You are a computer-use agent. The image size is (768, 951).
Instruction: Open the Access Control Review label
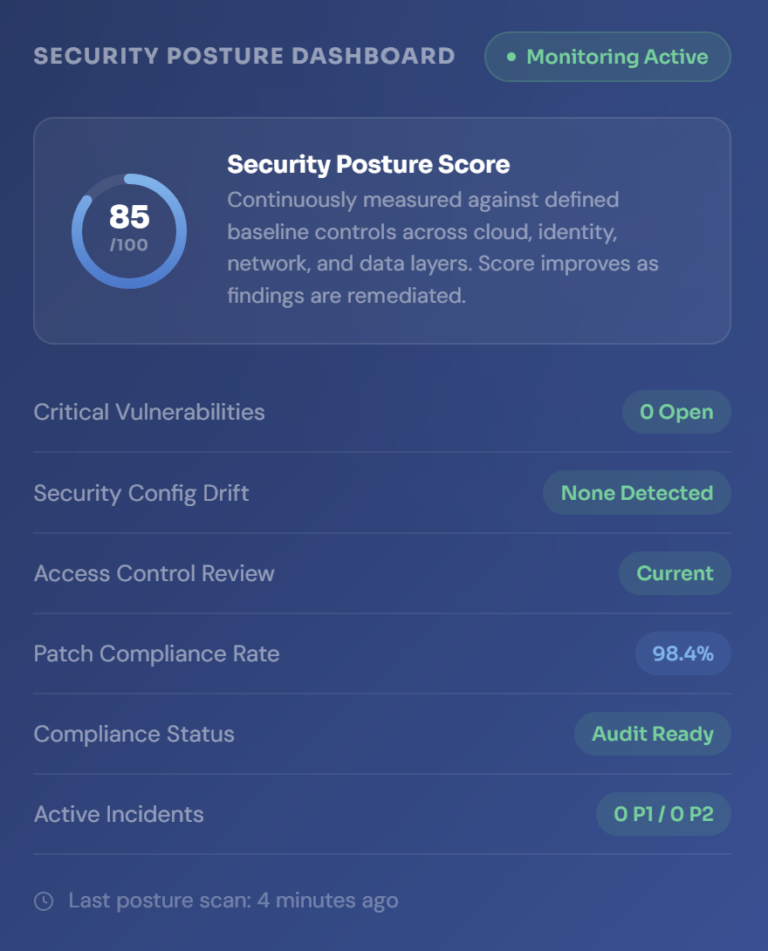click(x=154, y=573)
